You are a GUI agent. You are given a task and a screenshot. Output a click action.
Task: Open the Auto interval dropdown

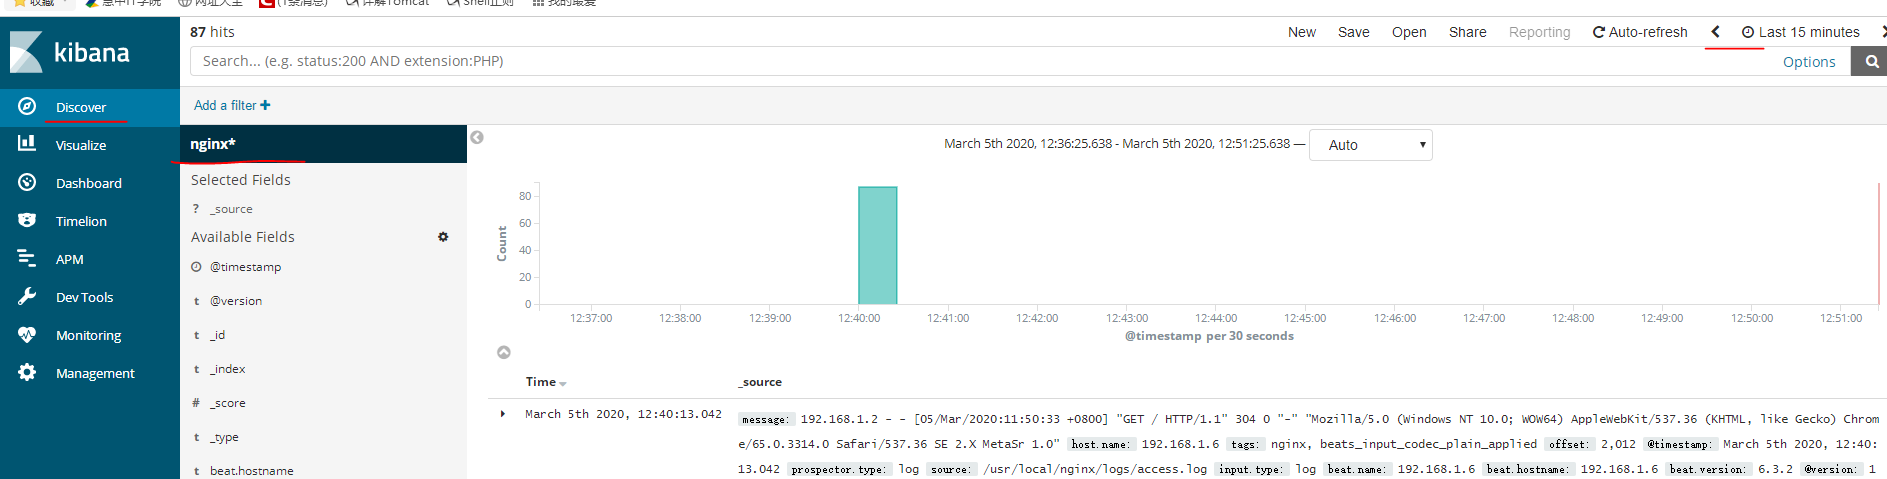pyautogui.click(x=1371, y=145)
